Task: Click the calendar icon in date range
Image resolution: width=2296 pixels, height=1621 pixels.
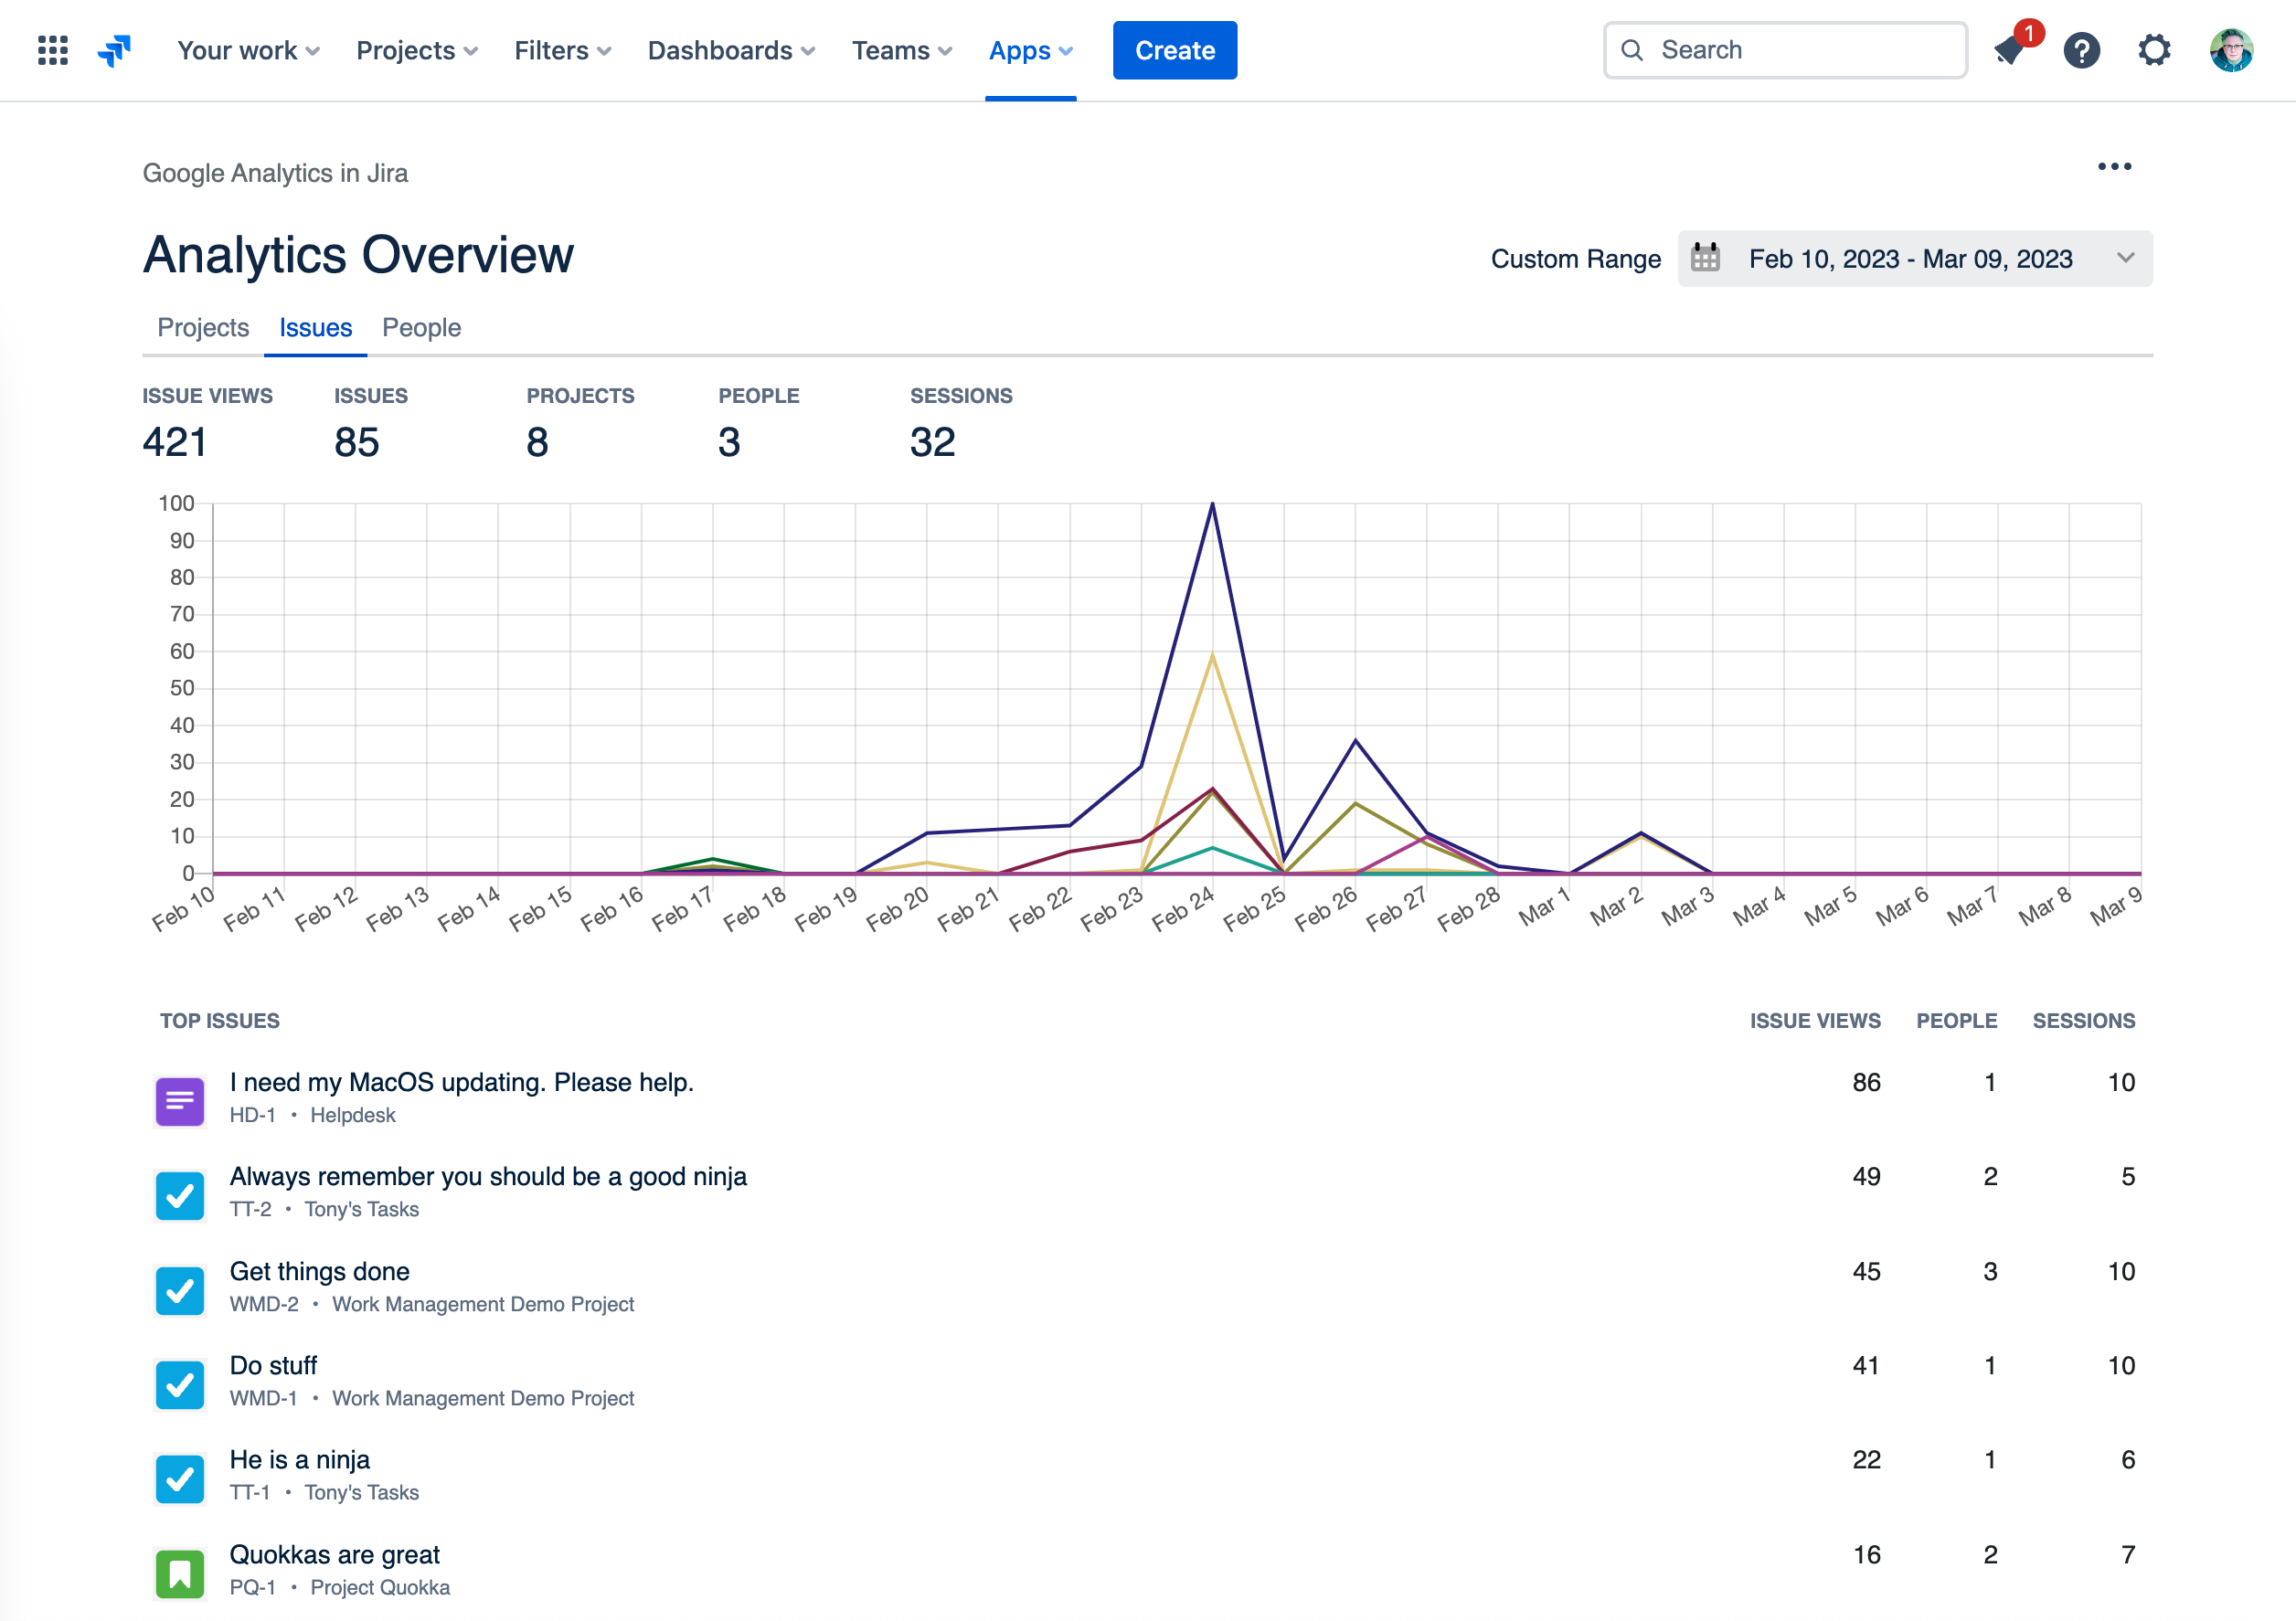Action: pos(1705,259)
